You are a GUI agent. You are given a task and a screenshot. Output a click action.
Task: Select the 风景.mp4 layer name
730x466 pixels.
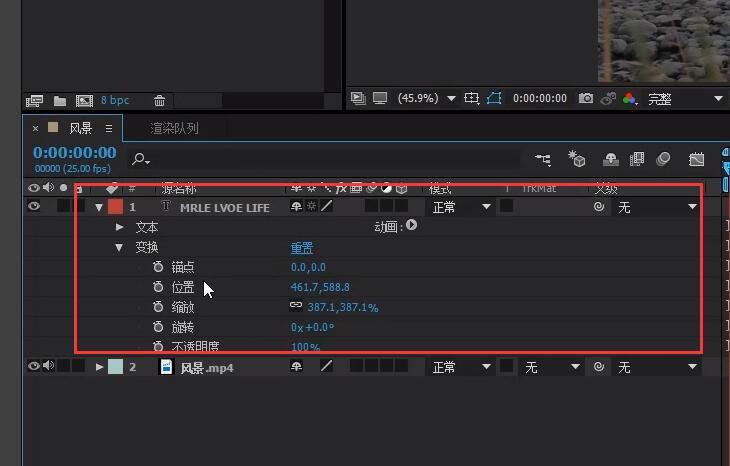point(207,368)
